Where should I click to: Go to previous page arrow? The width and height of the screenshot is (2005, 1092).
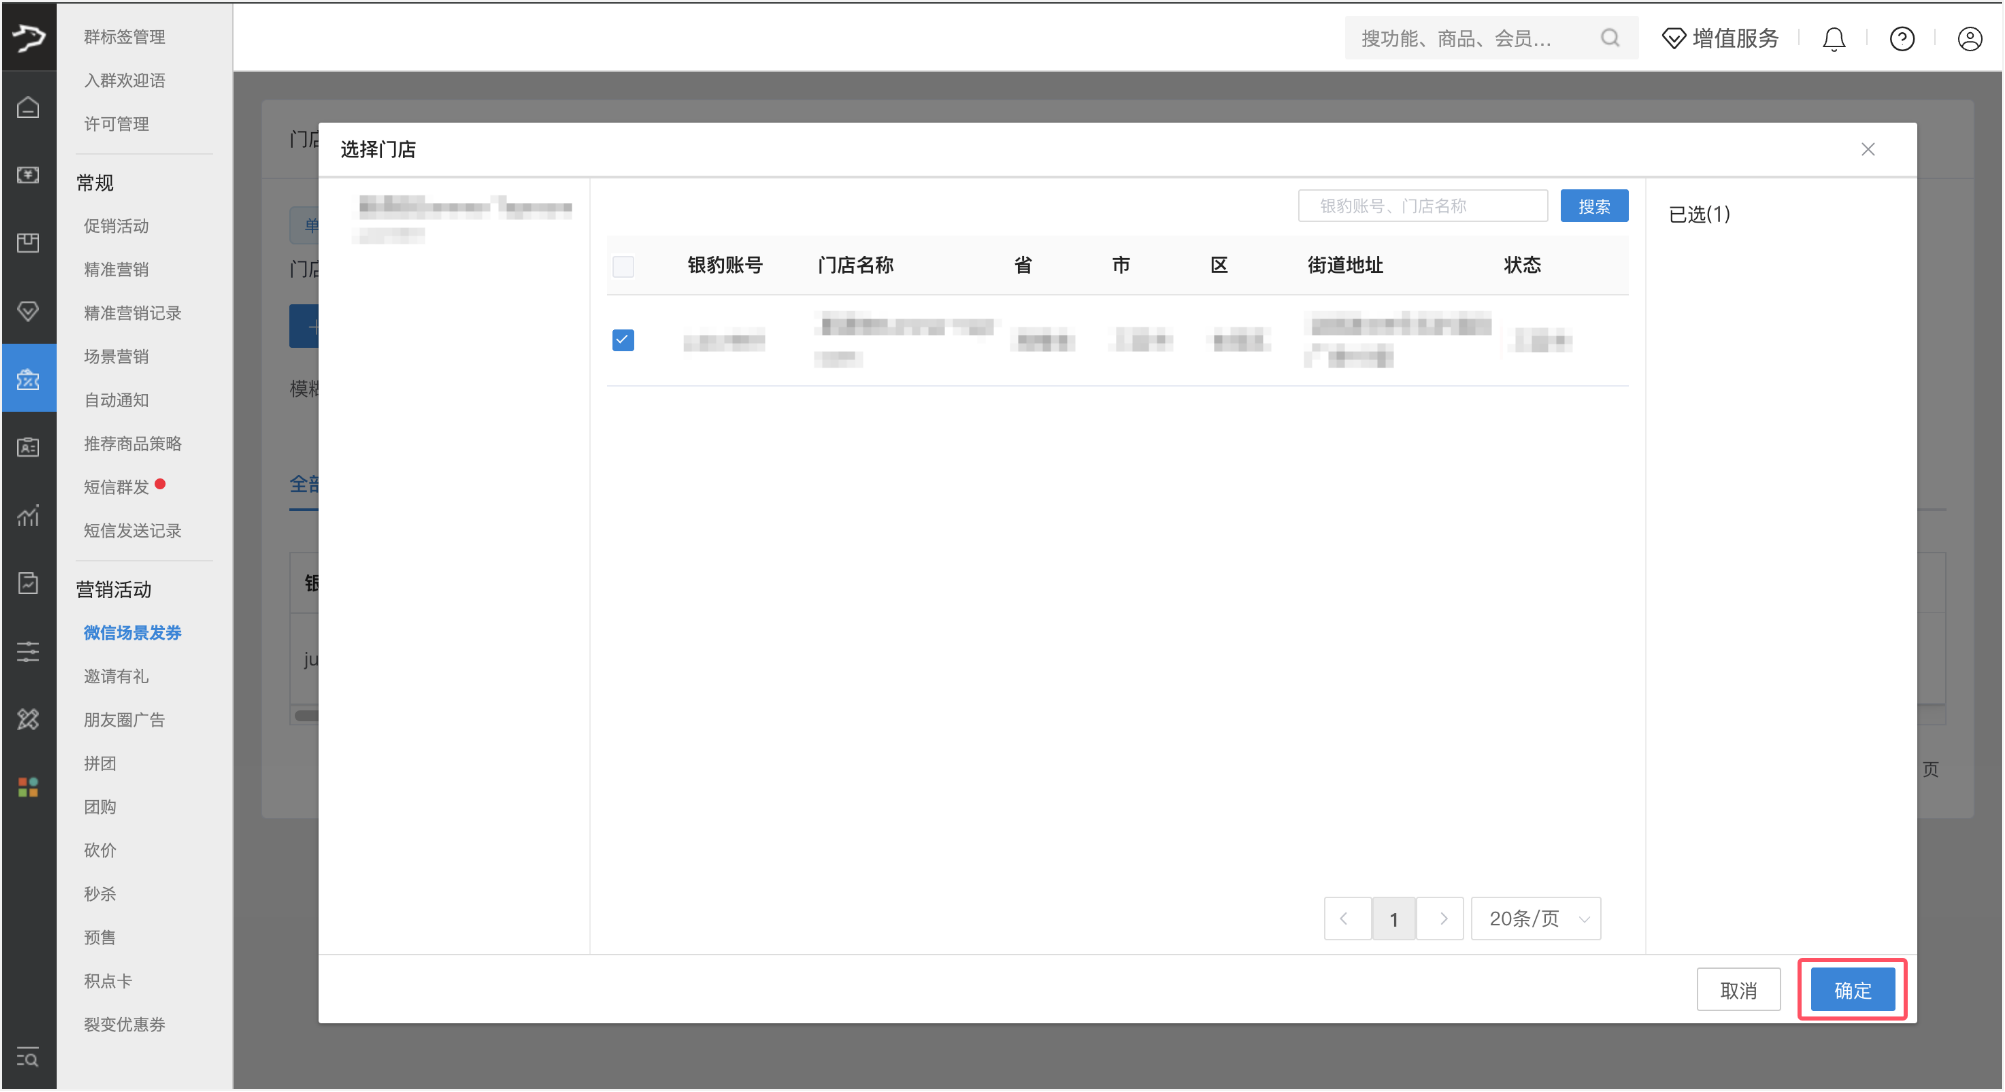1345,918
